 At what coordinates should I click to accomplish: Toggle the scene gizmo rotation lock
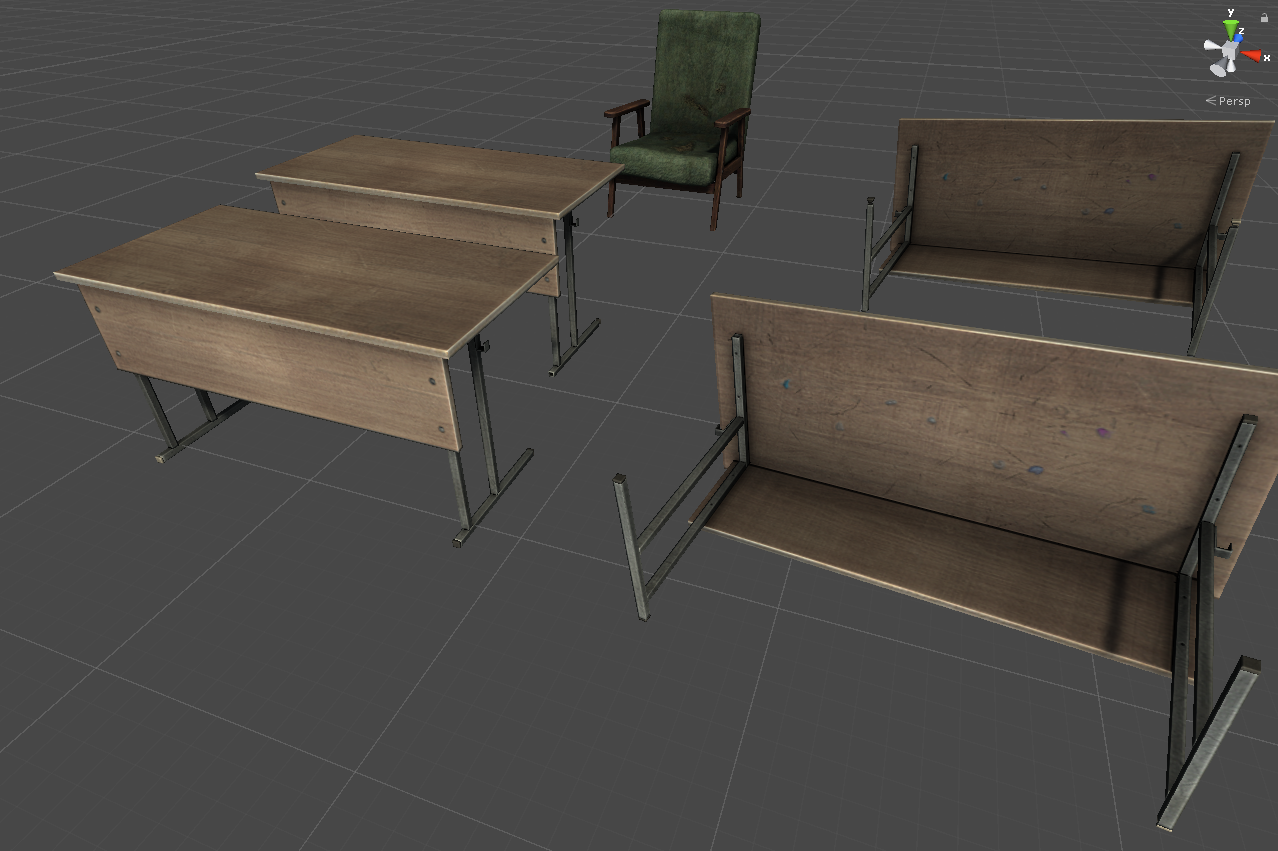click(x=1265, y=18)
